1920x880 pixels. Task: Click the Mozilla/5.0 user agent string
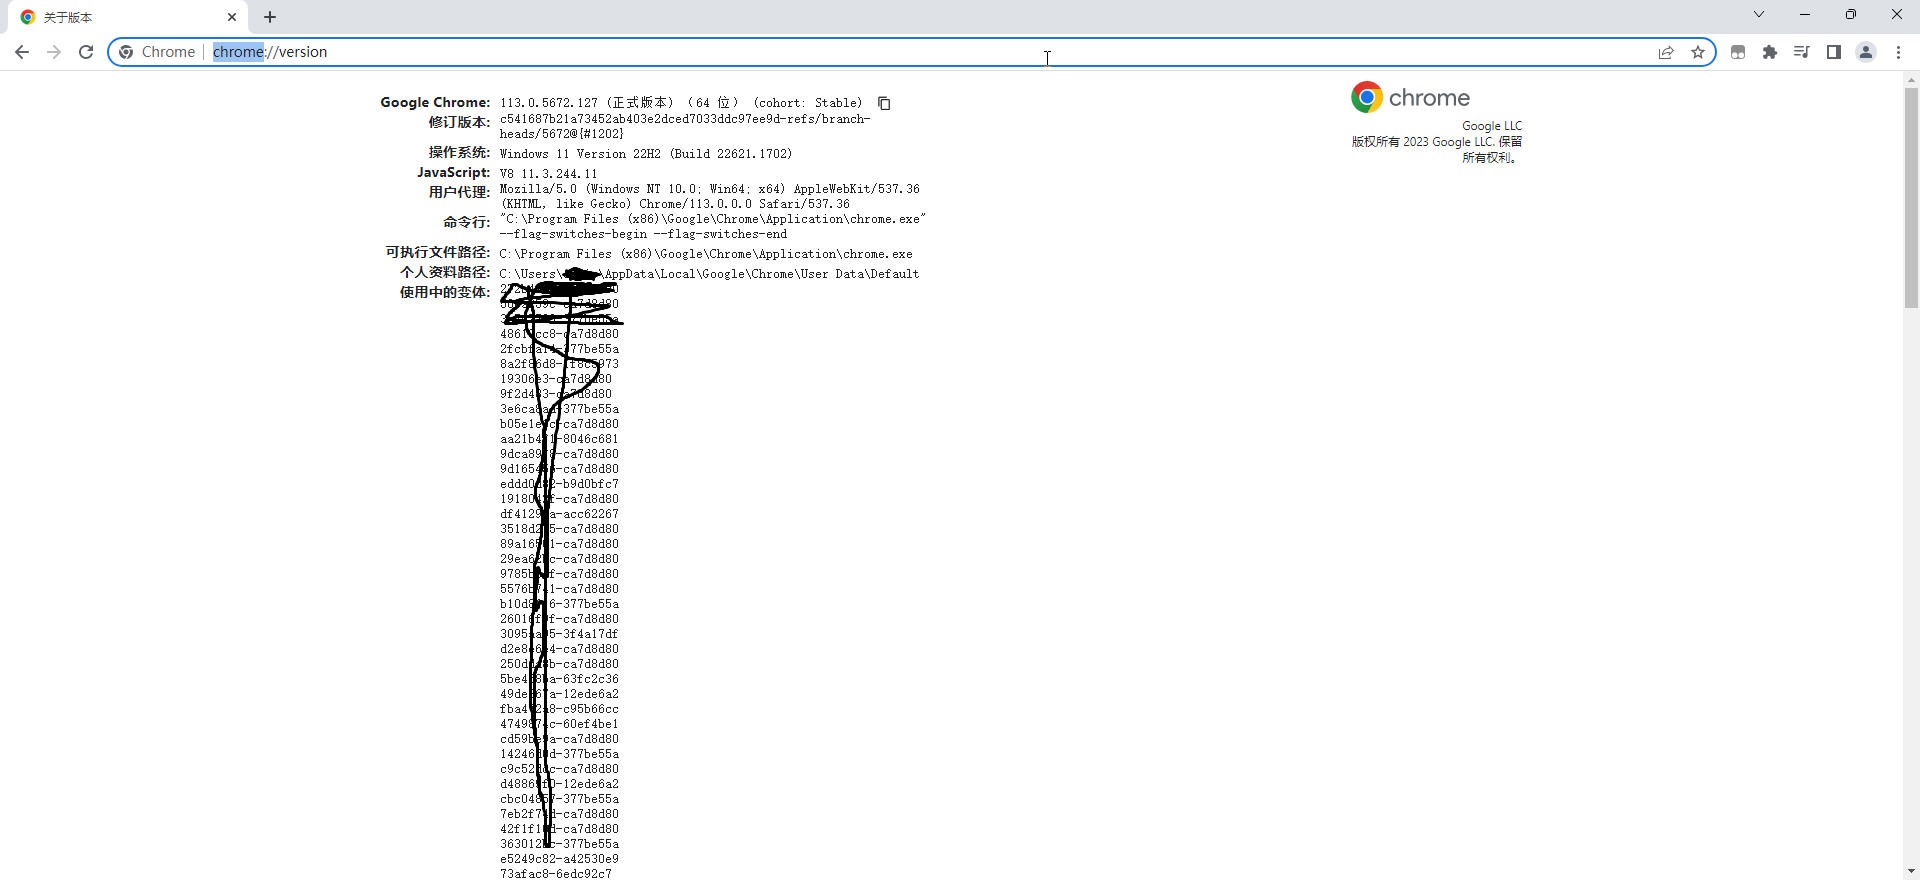click(x=710, y=196)
